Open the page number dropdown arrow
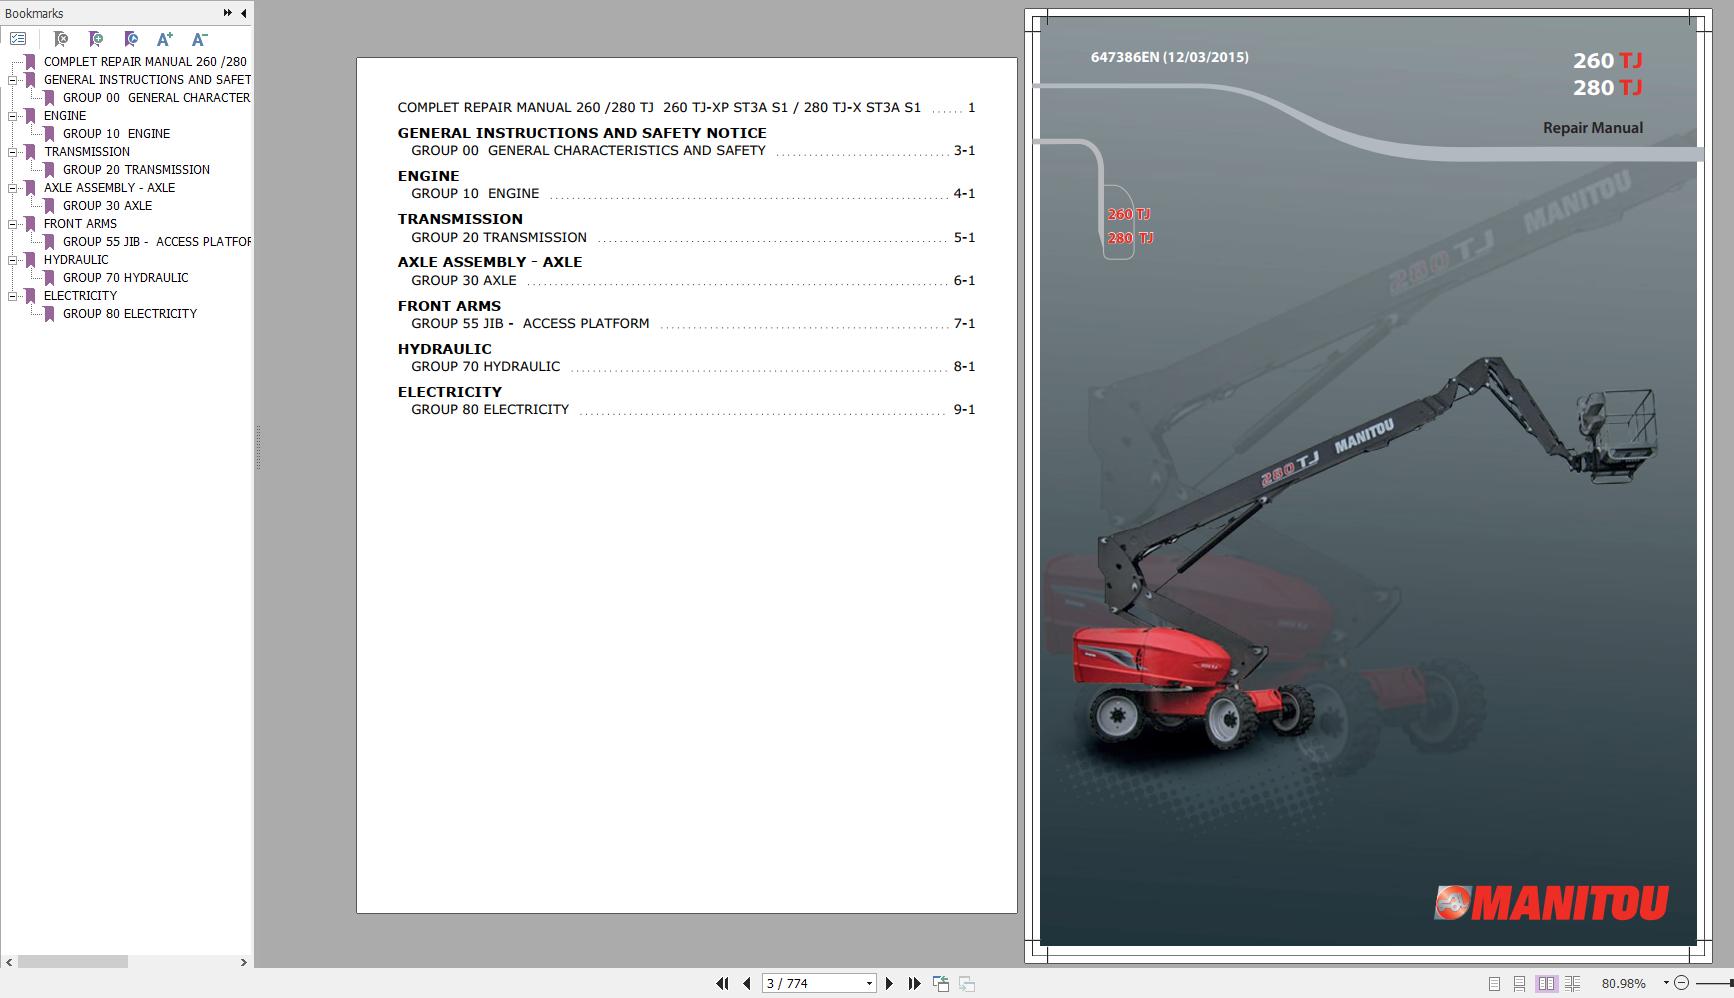 (869, 983)
